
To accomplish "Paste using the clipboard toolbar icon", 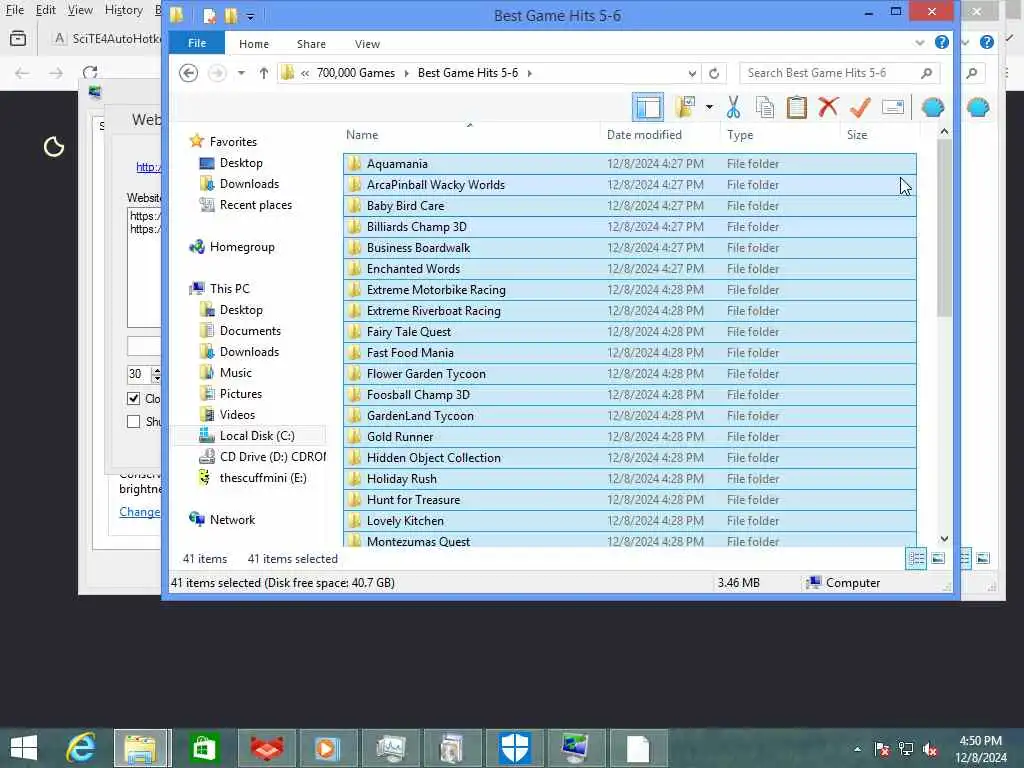I will (x=796, y=107).
